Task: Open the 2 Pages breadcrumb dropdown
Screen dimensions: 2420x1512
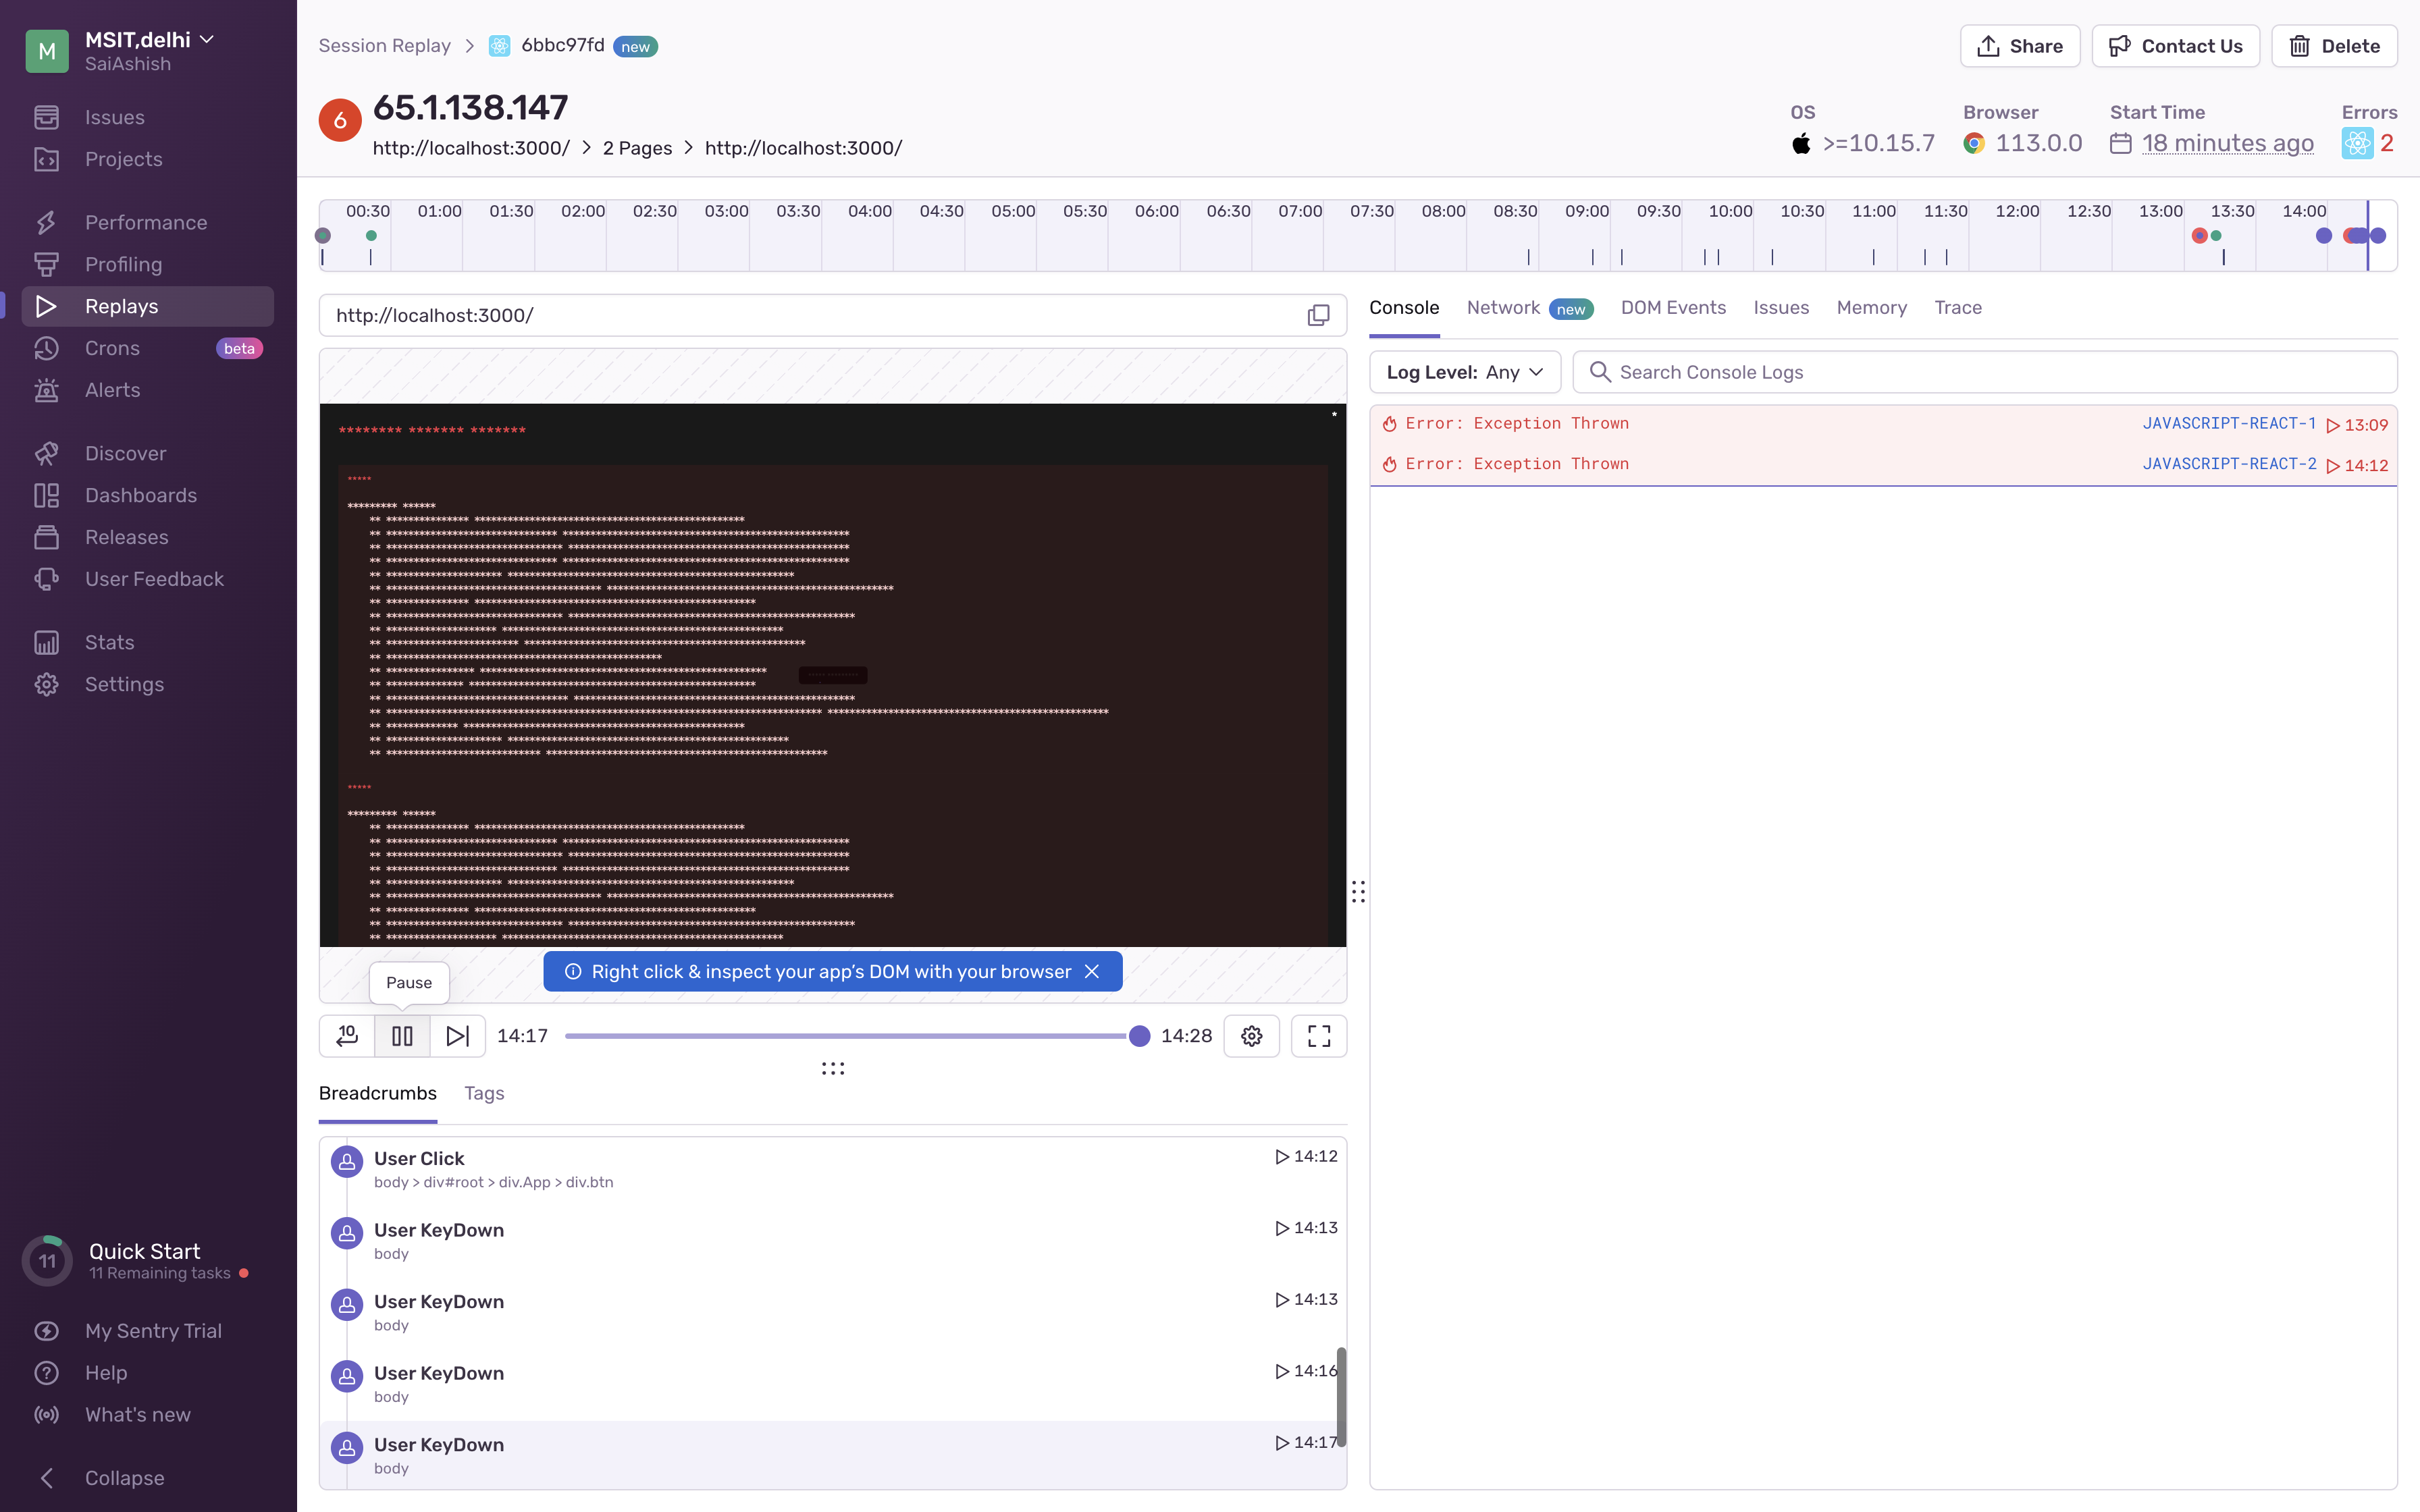Action: click(x=637, y=147)
